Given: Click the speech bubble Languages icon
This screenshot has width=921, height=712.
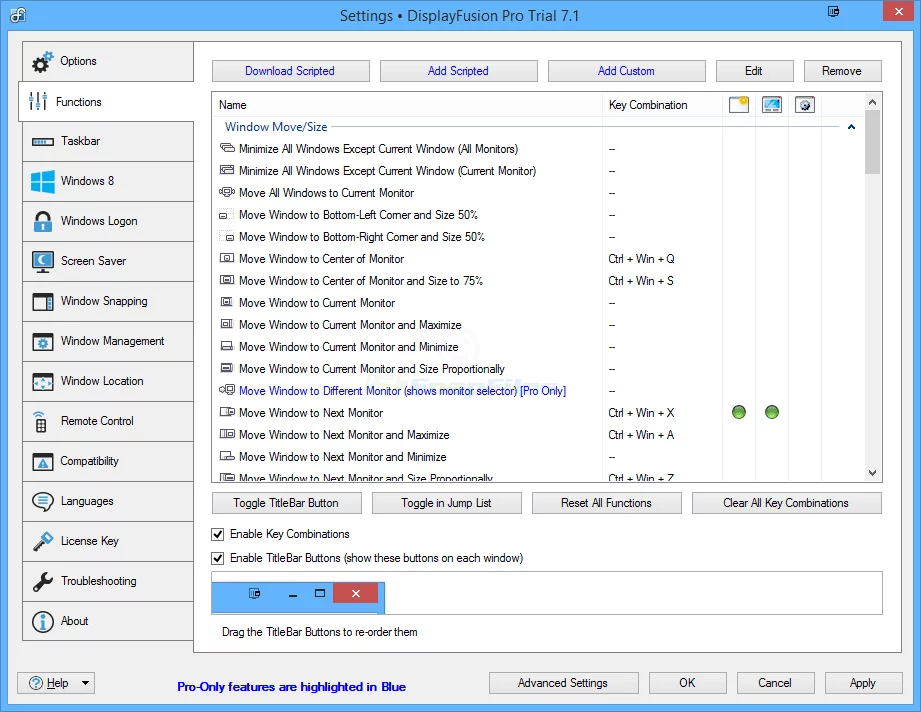Looking at the screenshot, I should pos(42,501).
